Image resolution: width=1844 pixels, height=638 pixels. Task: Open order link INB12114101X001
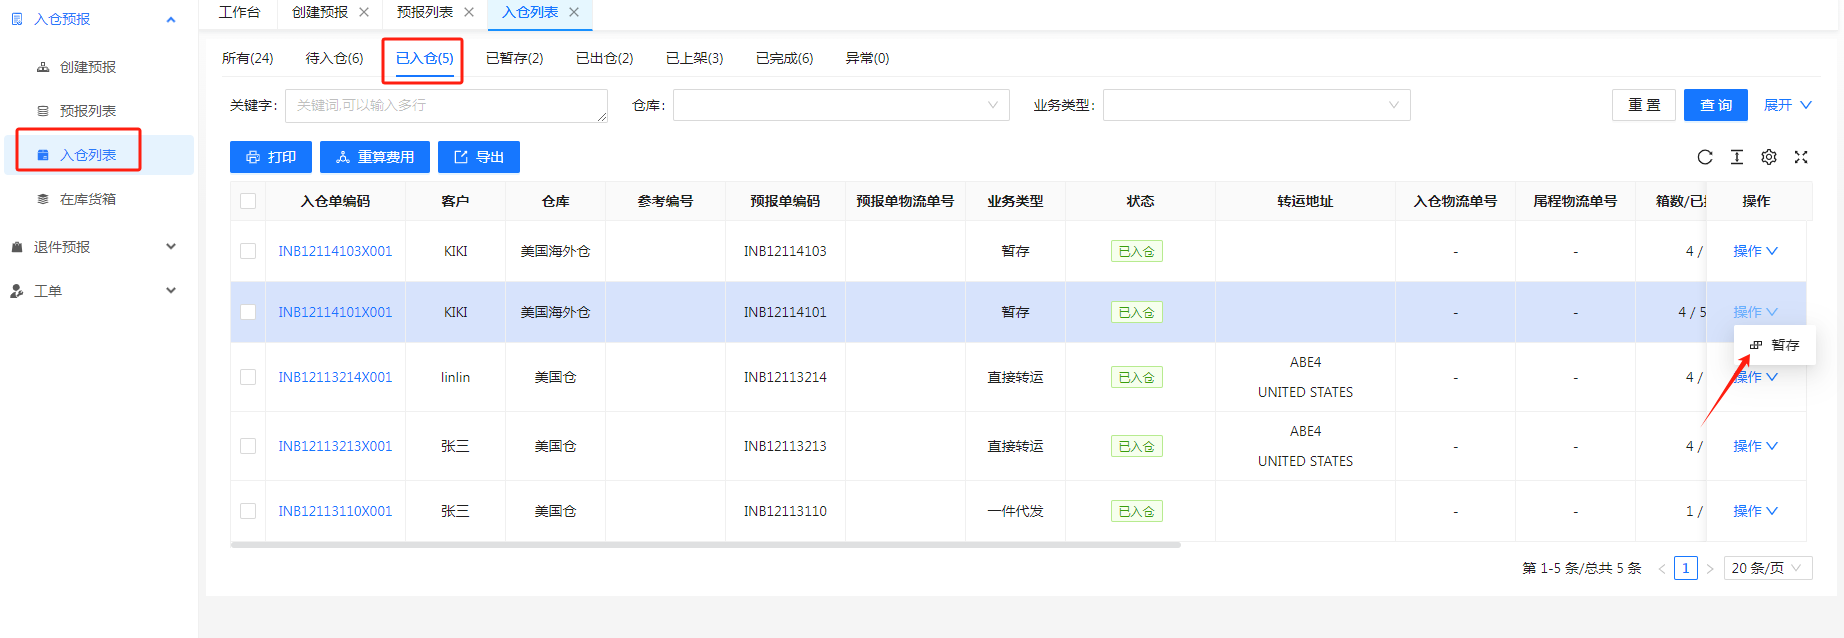point(335,312)
